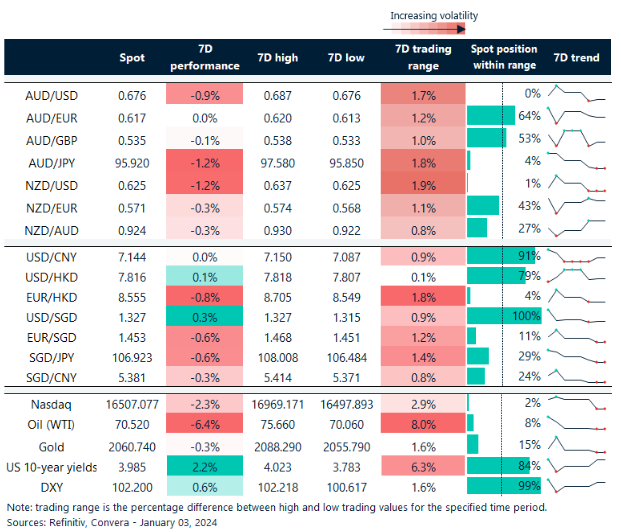Click the US 10-year yields 2.2% cell
Viewport: 621px width, 532px height.
pyautogui.click(x=205, y=466)
